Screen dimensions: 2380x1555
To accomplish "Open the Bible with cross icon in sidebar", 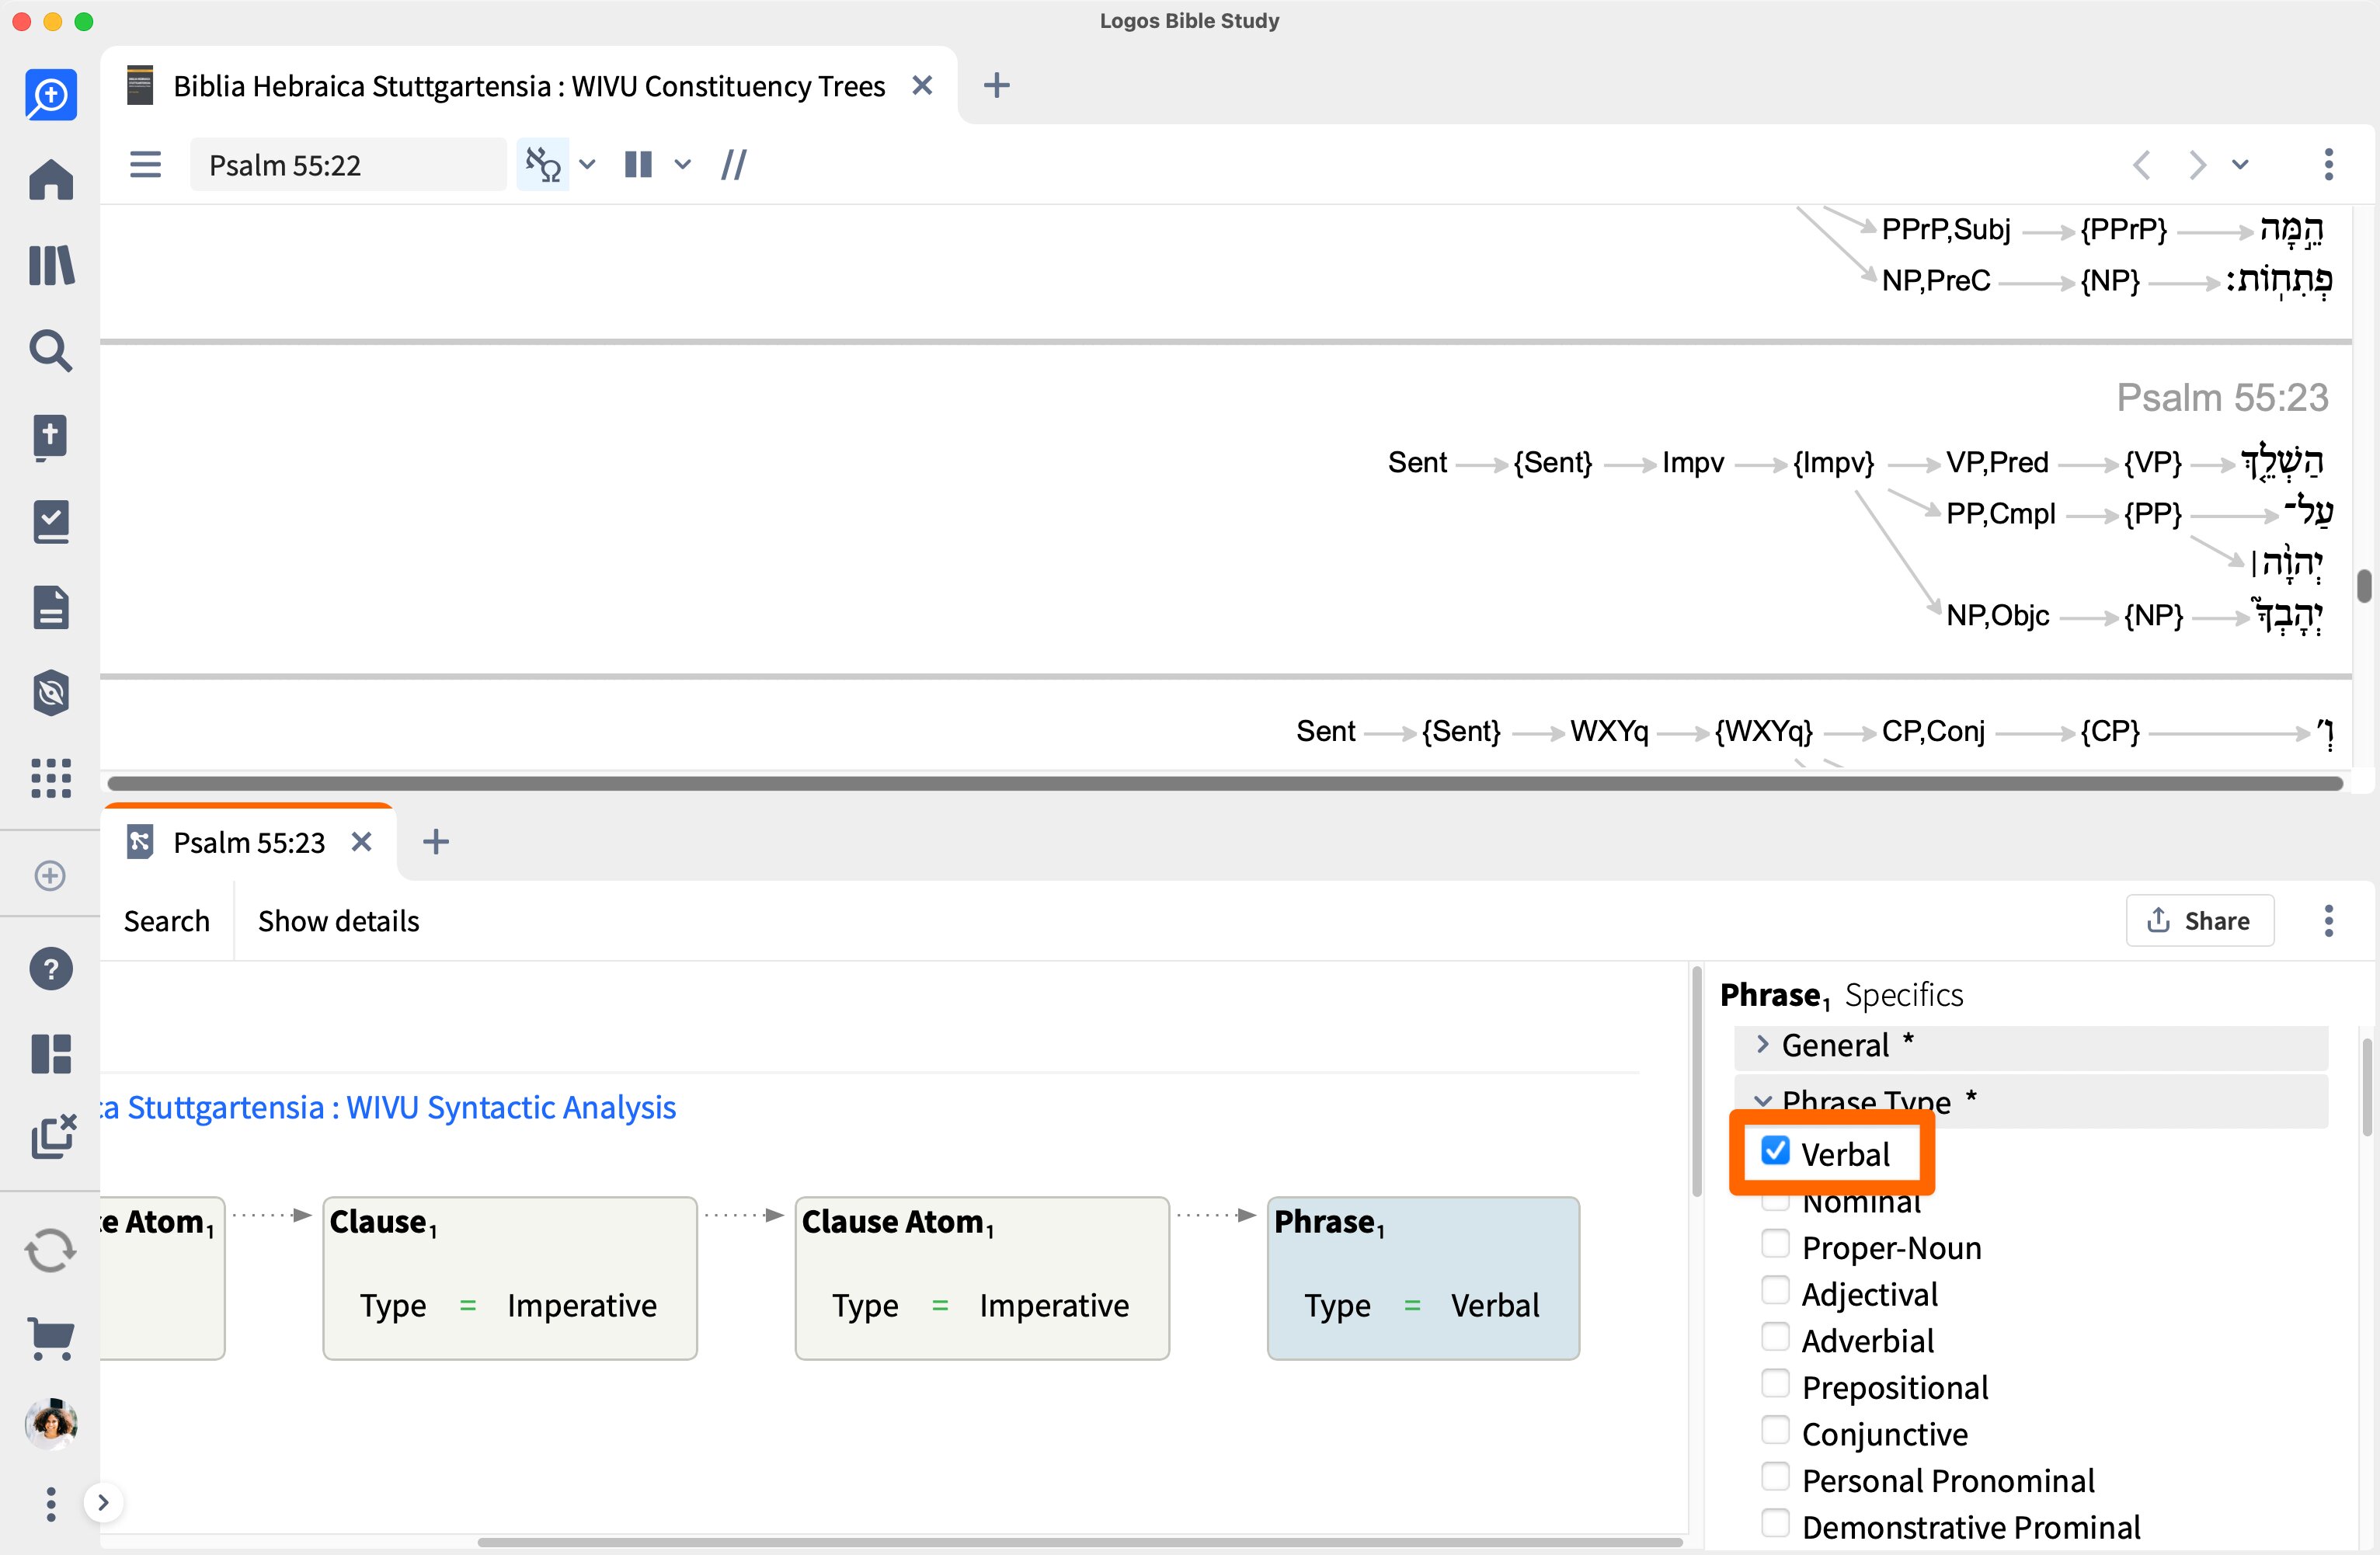I will (x=51, y=437).
